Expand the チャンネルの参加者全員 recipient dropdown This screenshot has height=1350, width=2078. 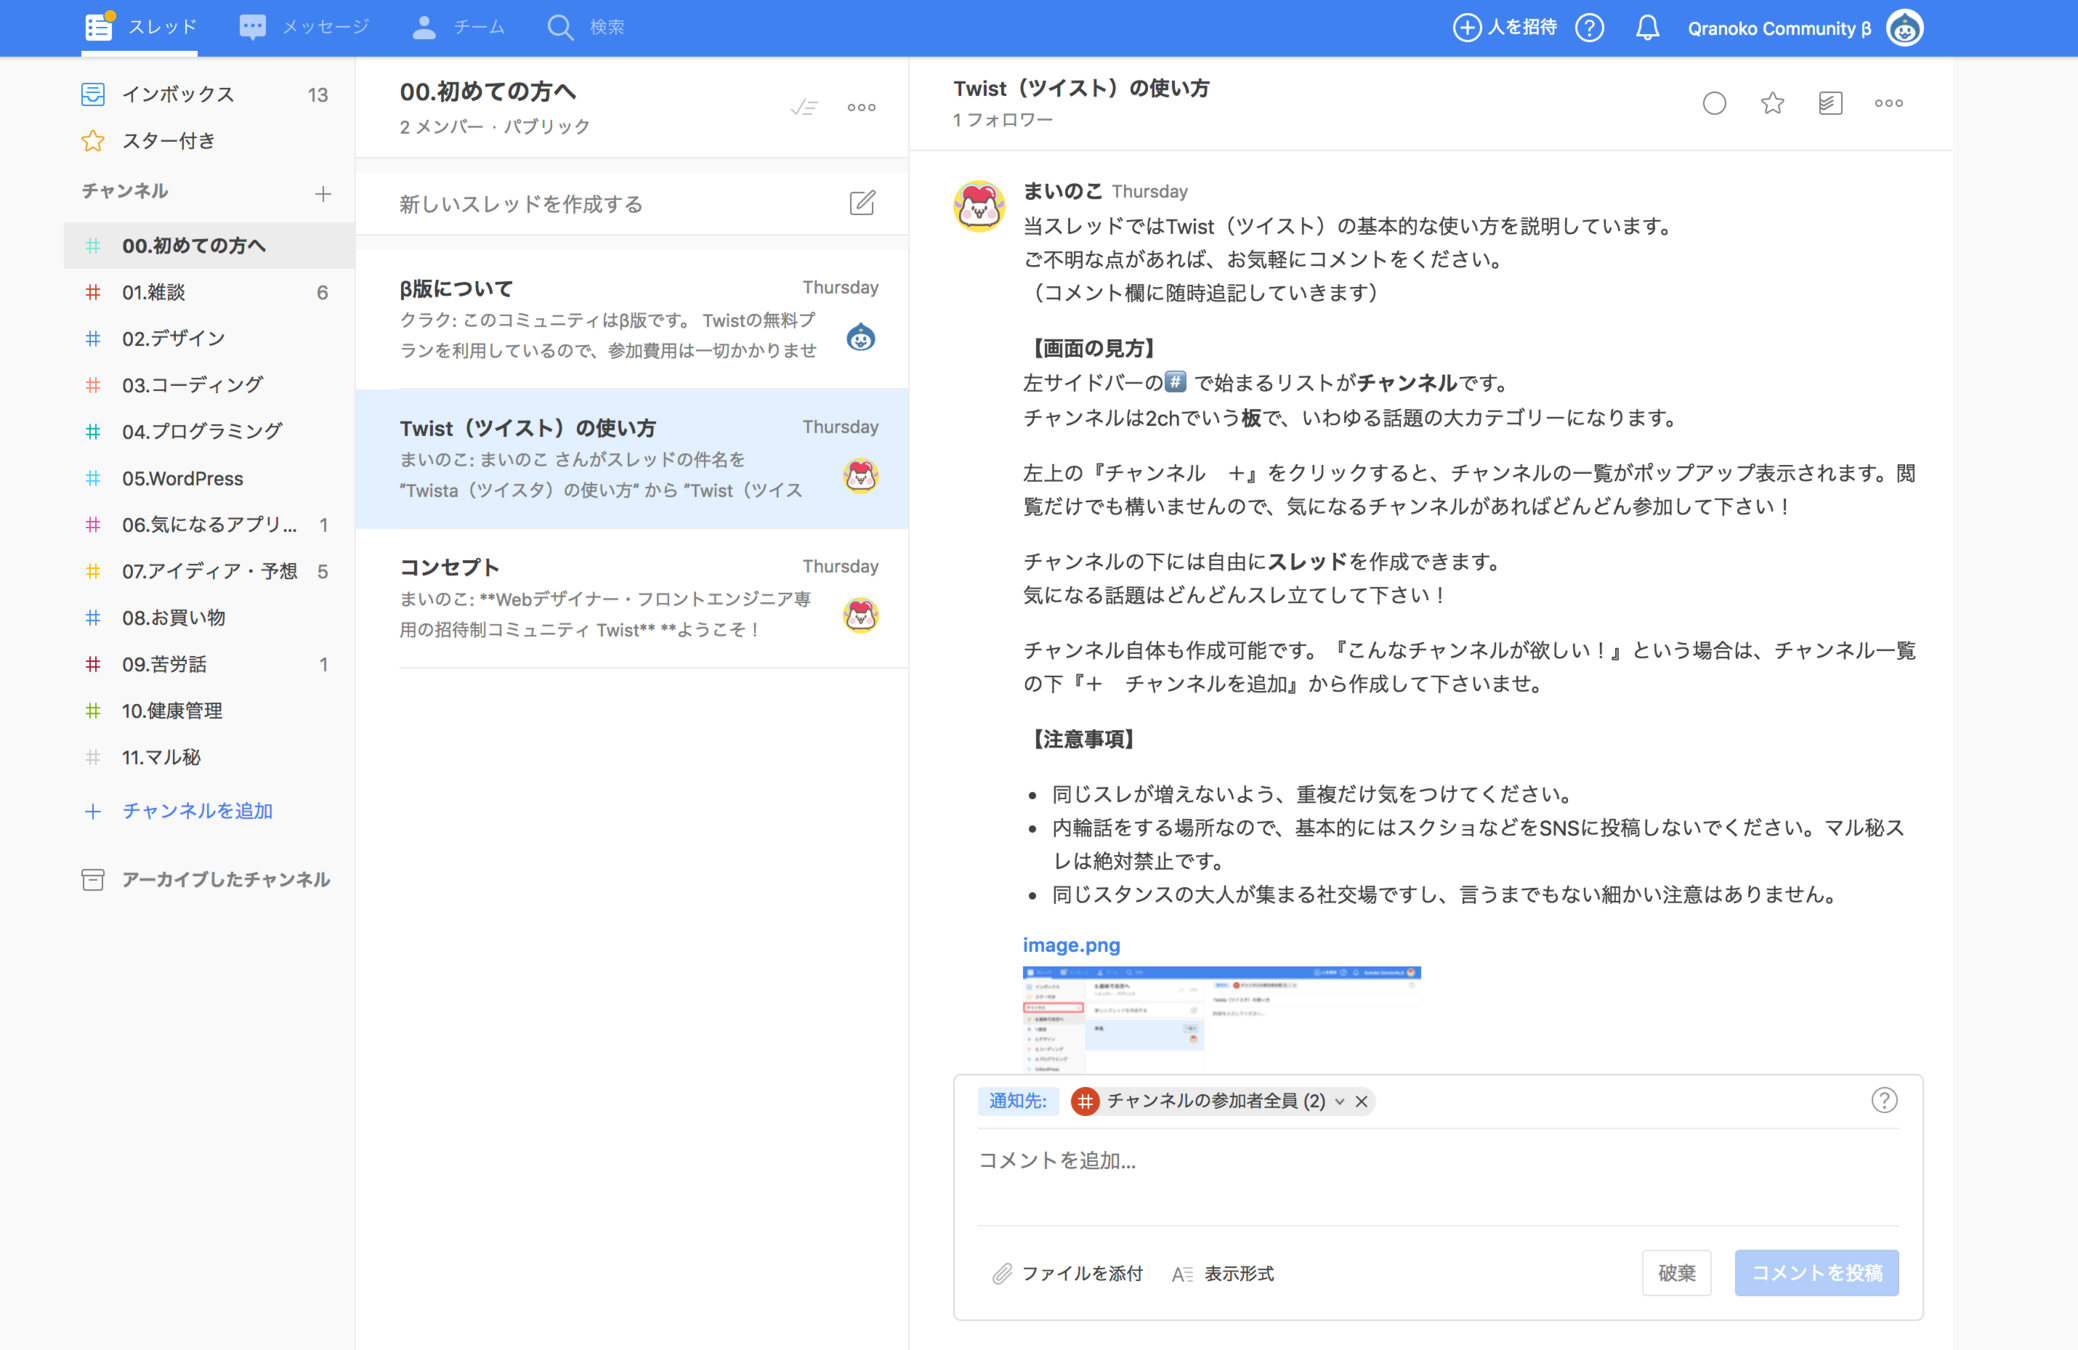click(x=1339, y=1101)
